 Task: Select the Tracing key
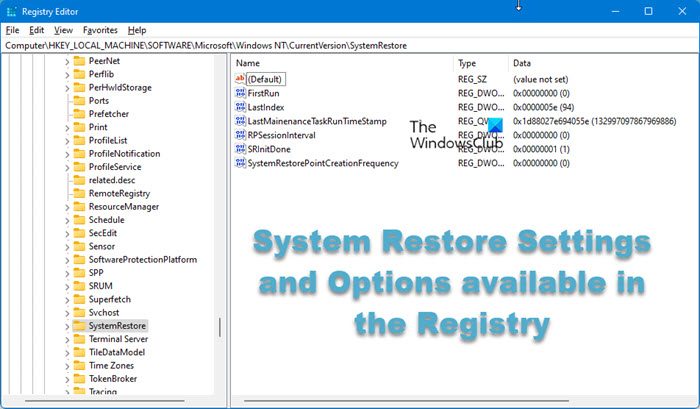coord(103,391)
